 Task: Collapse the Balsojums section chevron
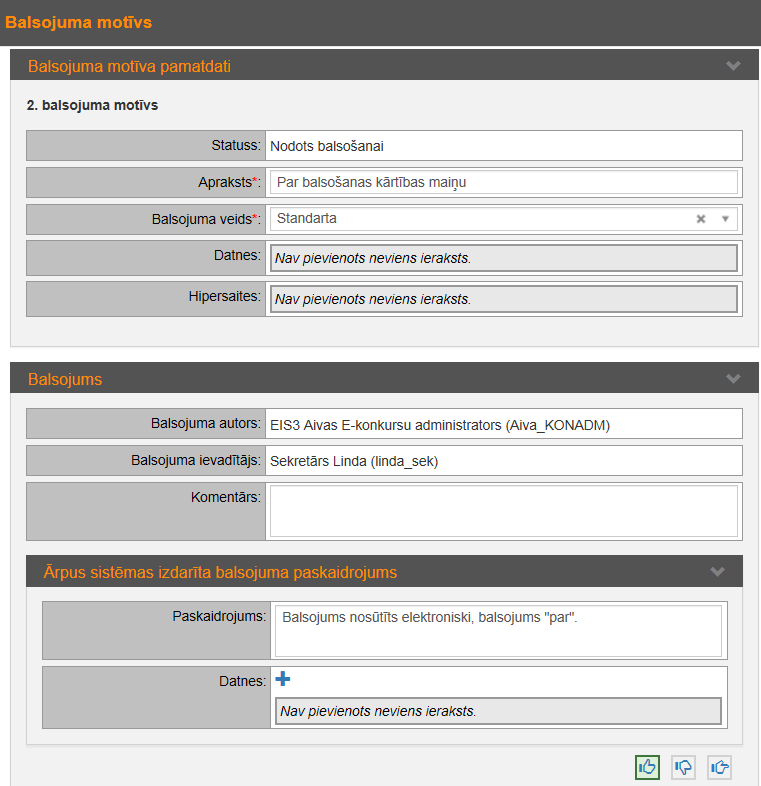[x=733, y=379]
